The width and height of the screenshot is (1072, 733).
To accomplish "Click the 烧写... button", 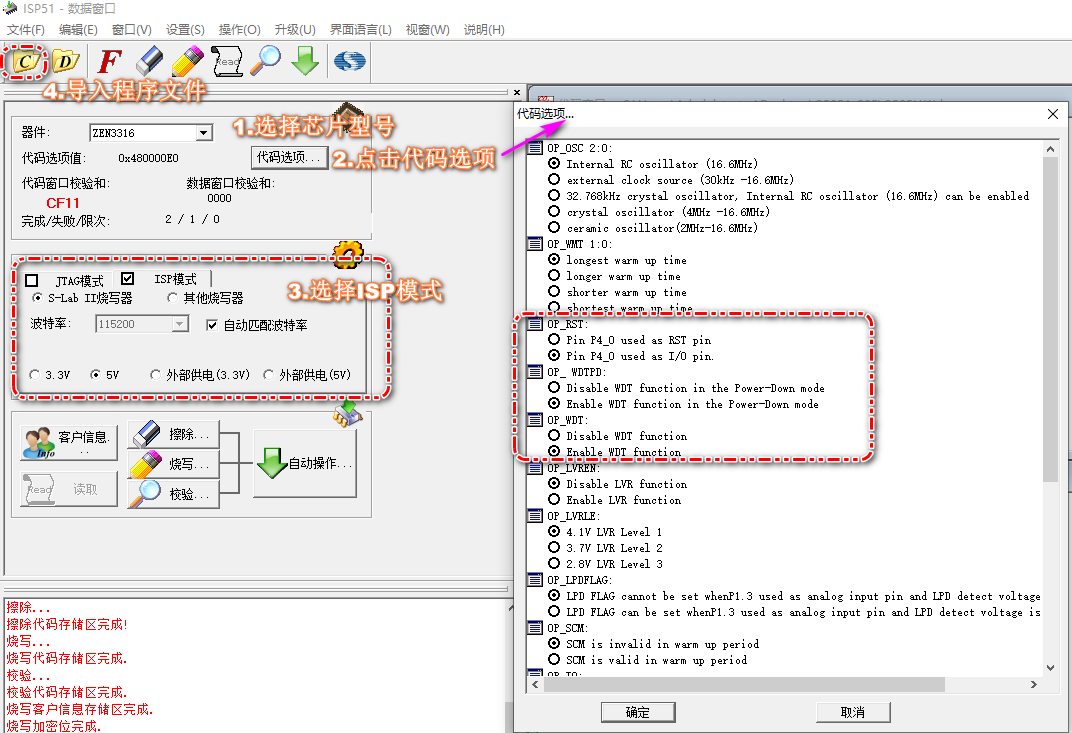I will [174, 464].
